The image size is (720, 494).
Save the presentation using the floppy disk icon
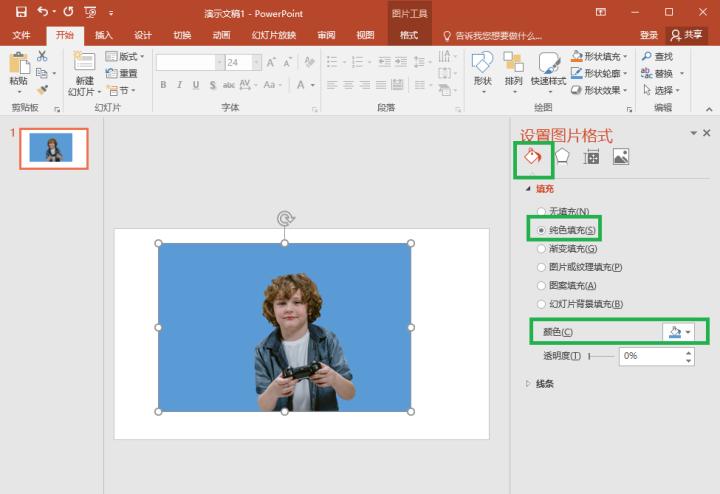[21, 12]
